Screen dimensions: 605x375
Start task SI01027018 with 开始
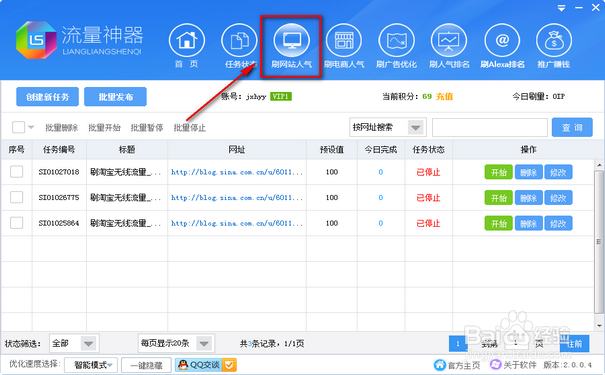coord(499,172)
